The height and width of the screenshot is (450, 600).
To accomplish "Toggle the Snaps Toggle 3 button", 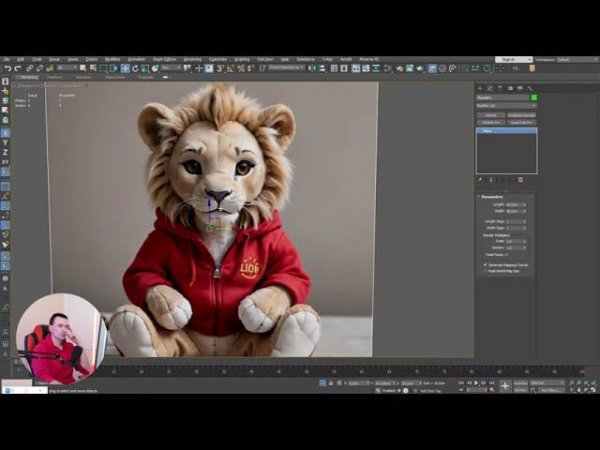I will (x=220, y=68).
